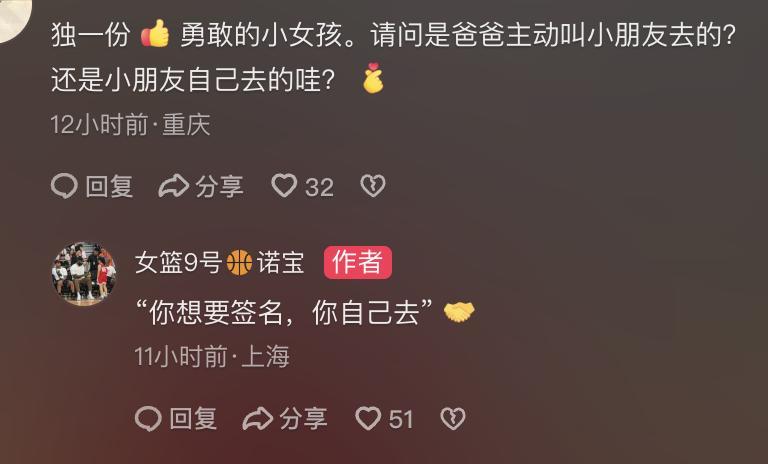Tap 回复 text under the author's reply
This screenshot has height=464, width=768.
pos(193,419)
